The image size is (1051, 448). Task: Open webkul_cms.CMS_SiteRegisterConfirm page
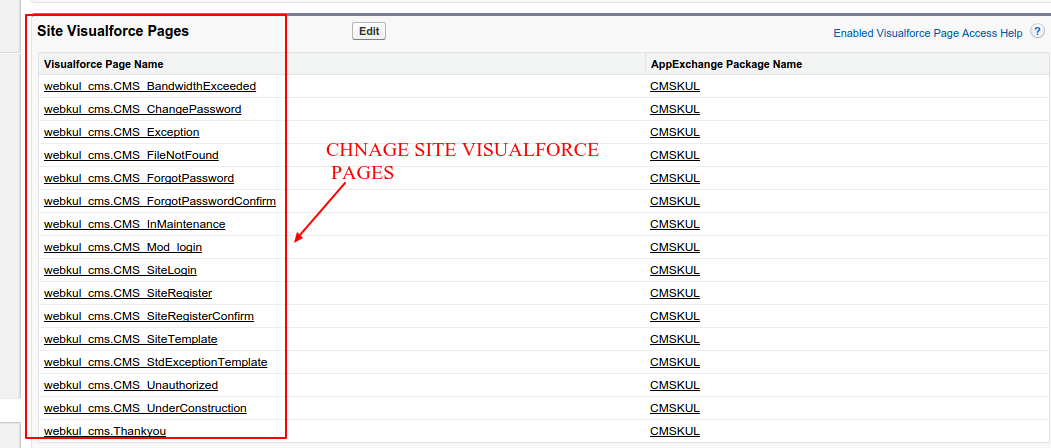[x=149, y=316]
